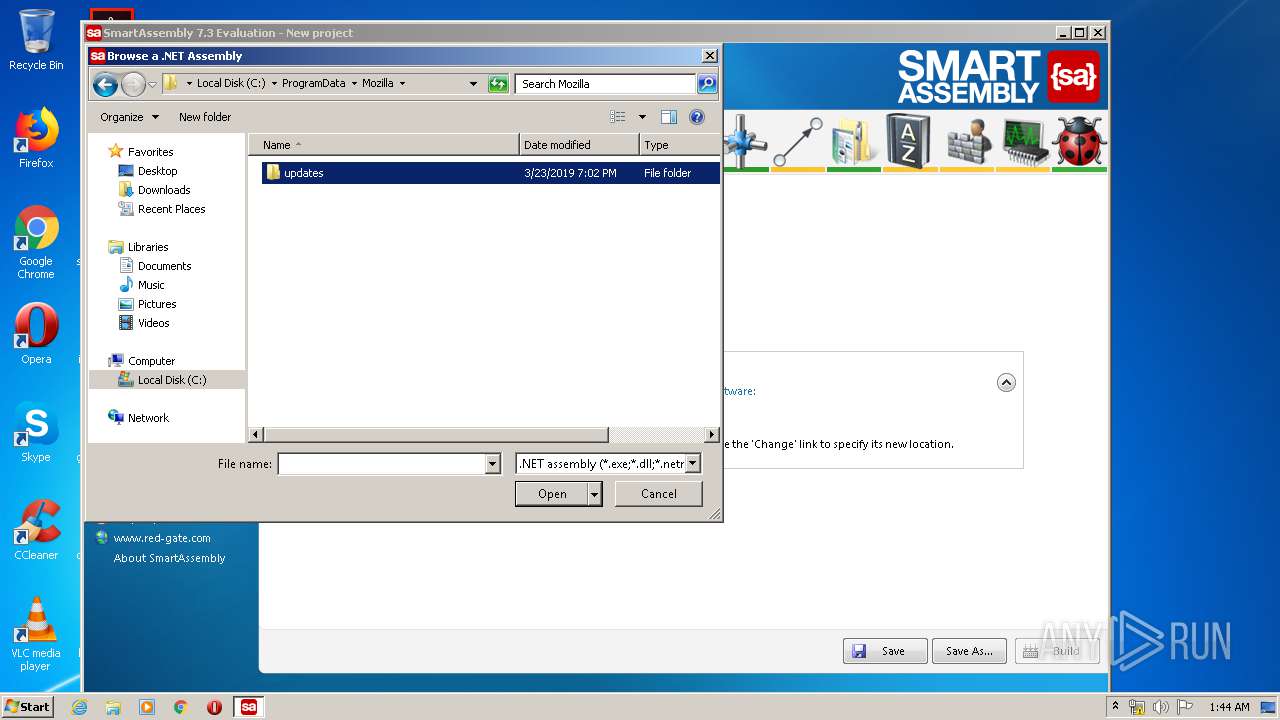Screen dimensions: 1280x720
Task: Click the ladybug error reporting icon
Action: point(1080,141)
